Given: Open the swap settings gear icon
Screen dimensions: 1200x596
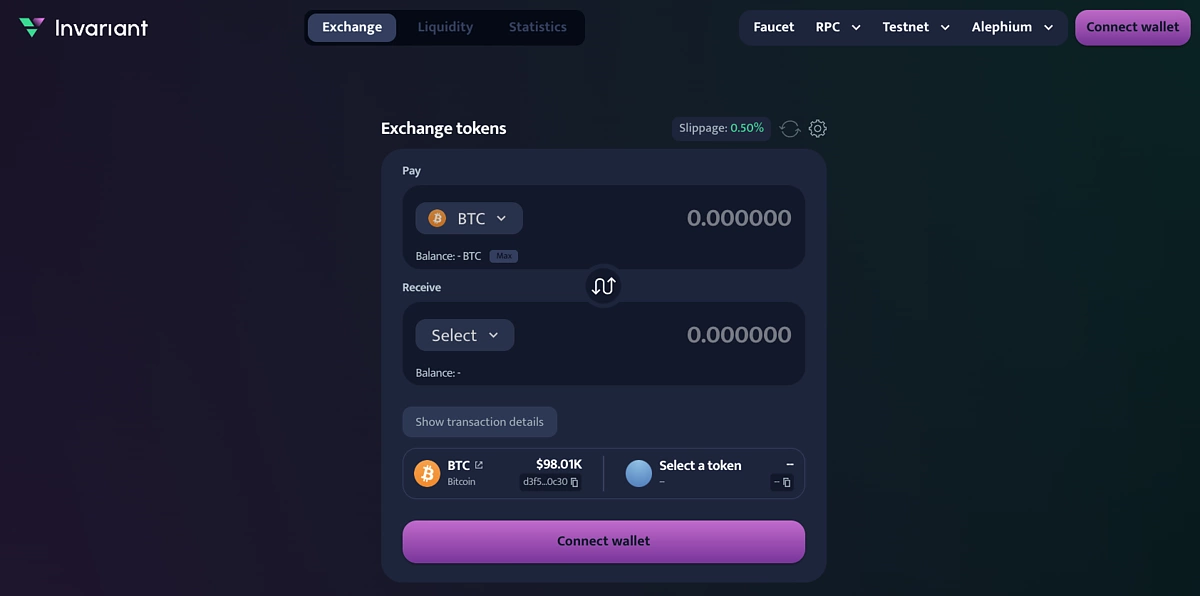Looking at the screenshot, I should pos(817,128).
